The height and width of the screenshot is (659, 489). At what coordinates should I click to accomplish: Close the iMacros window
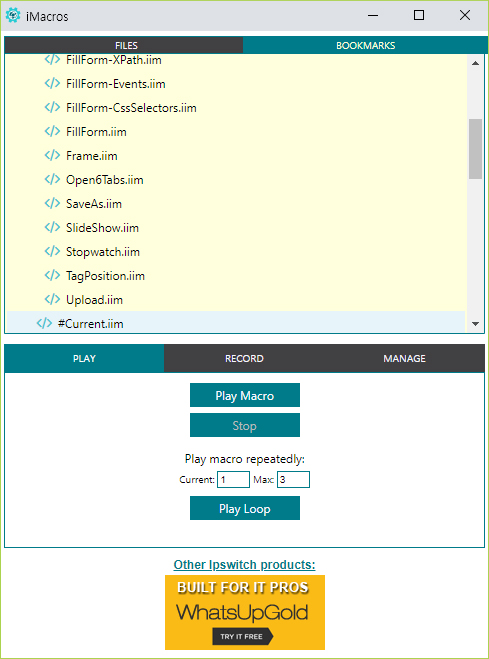click(x=465, y=16)
